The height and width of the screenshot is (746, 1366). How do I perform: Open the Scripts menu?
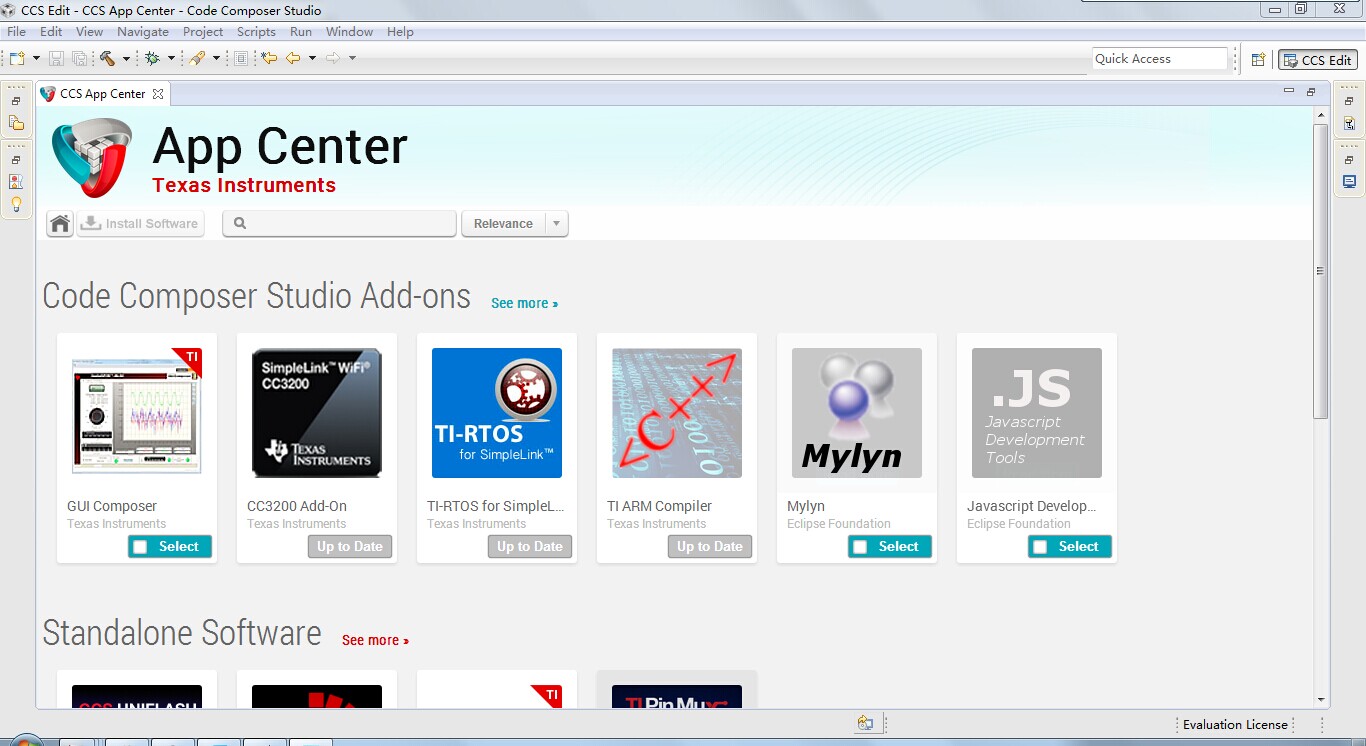point(256,32)
